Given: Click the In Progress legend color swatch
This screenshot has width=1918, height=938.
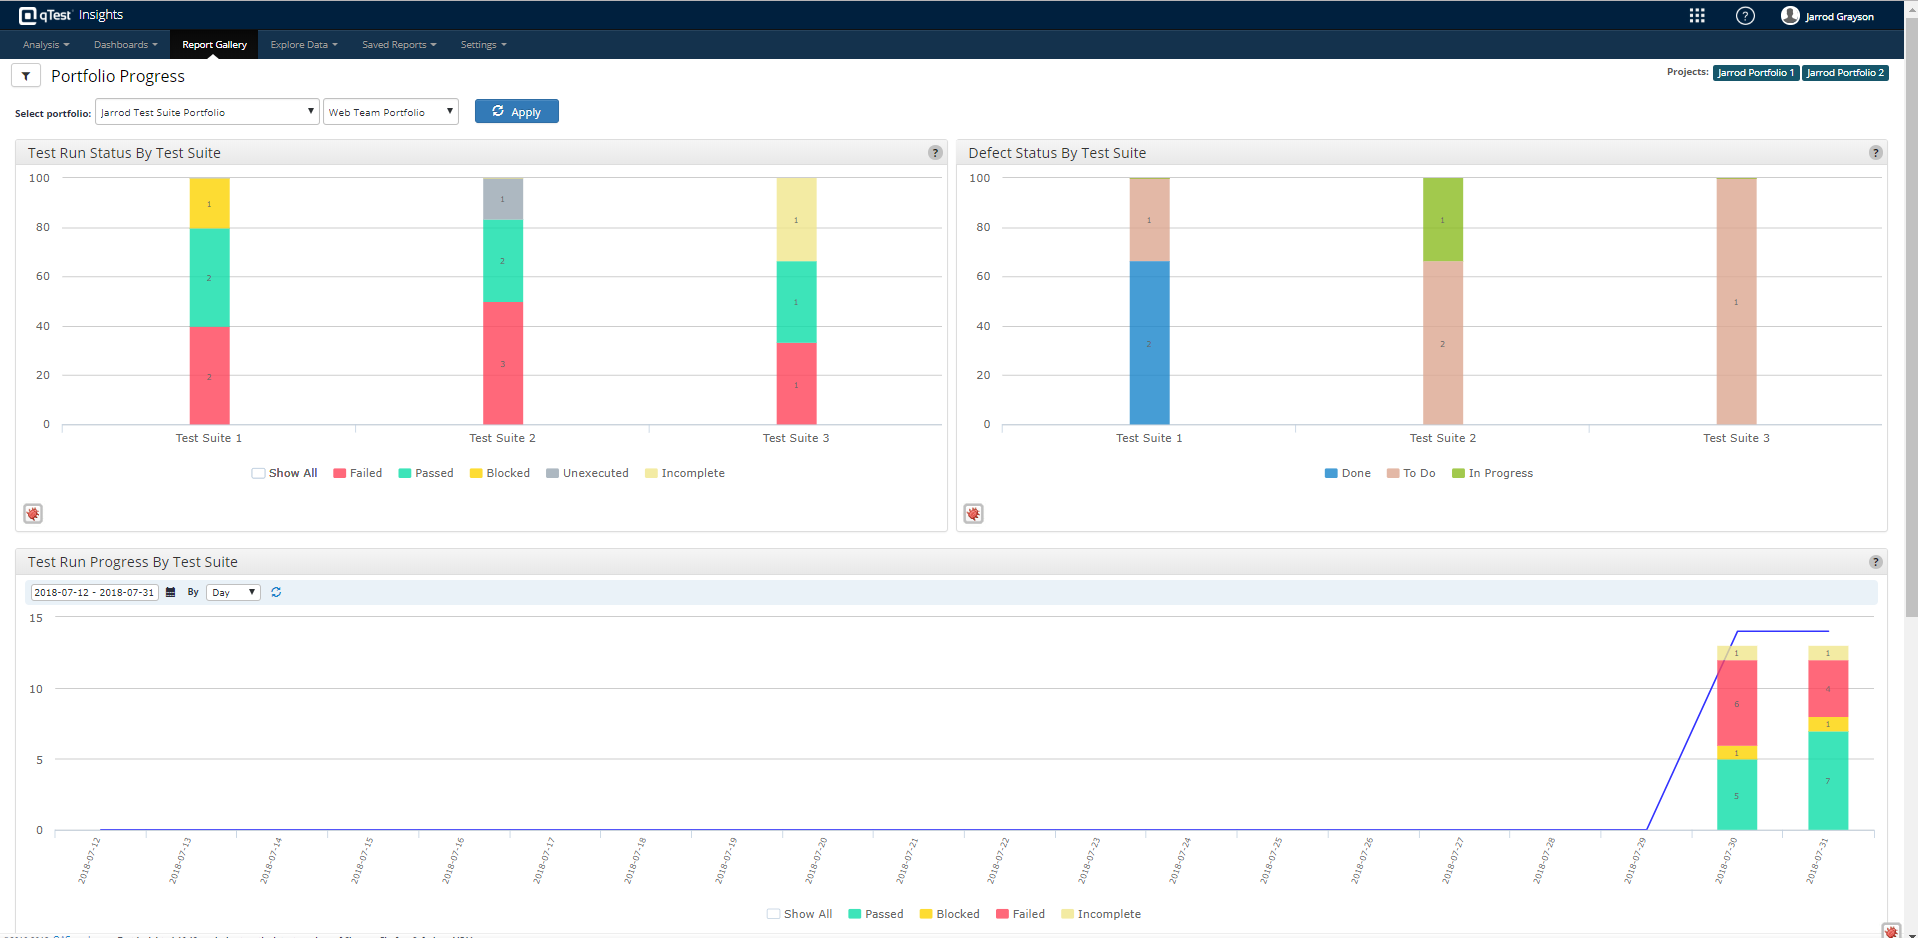Looking at the screenshot, I should tap(1458, 474).
